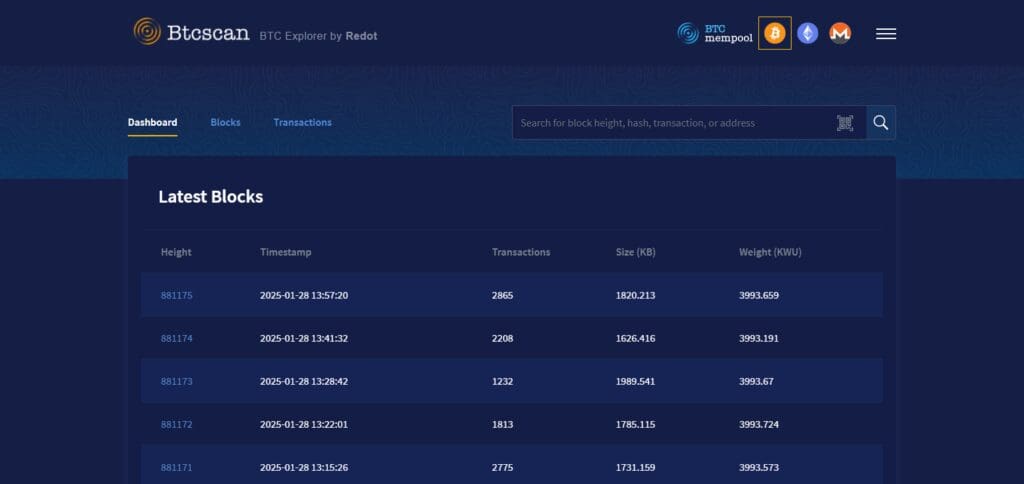Click the Weight (KWU) column header

pyautogui.click(x=770, y=252)
